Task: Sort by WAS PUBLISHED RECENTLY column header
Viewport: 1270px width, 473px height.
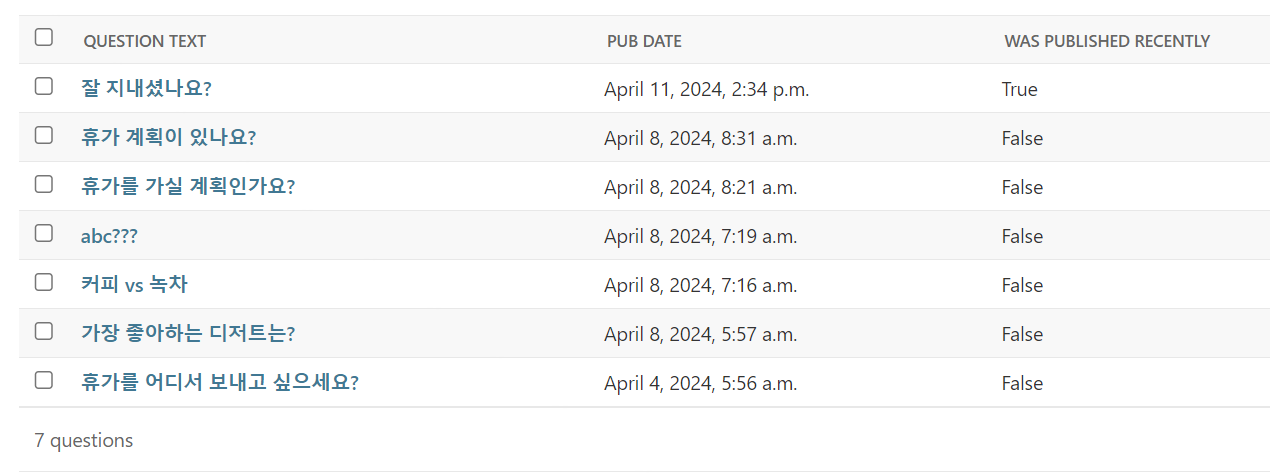Action: pos(1107,41)
